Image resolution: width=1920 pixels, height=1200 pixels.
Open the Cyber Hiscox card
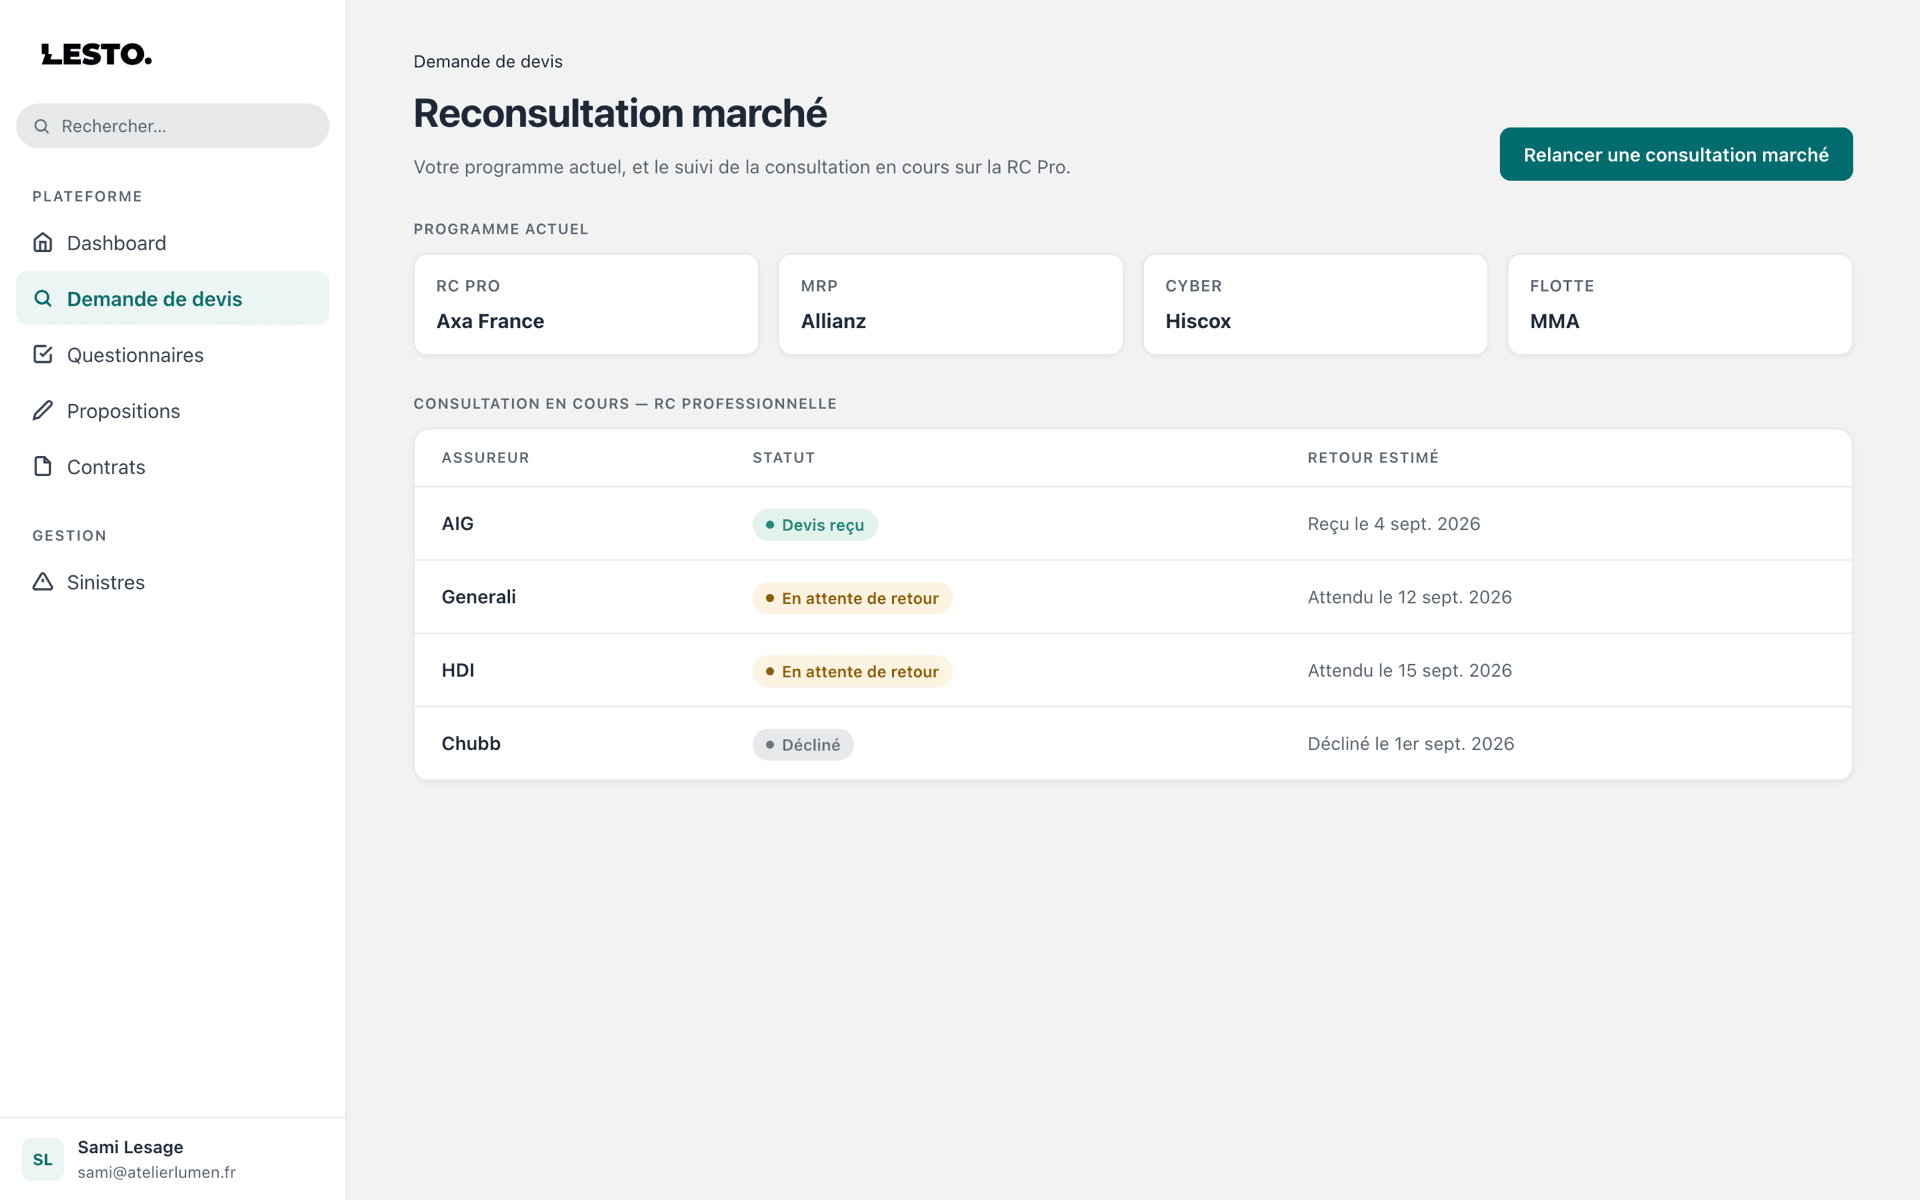pyautogui.click(x=1315, y=304)
